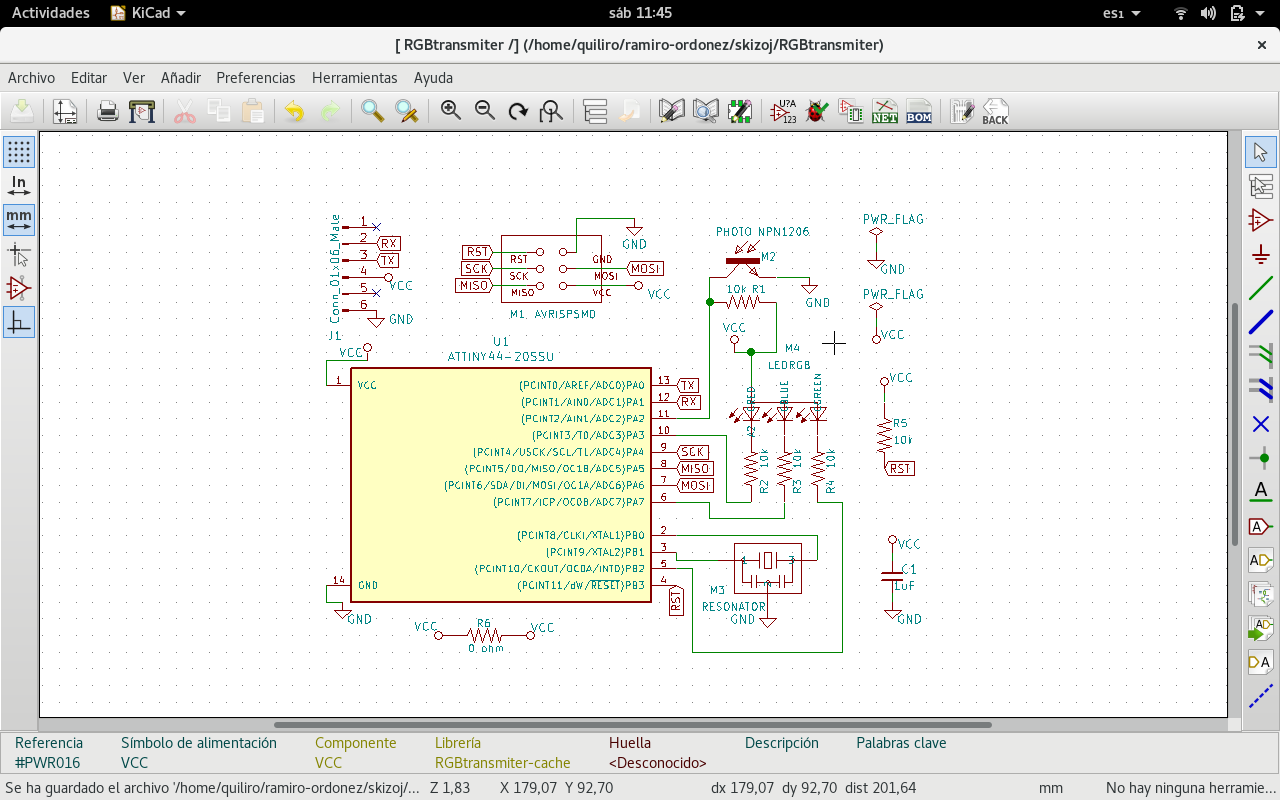This screenshot has width=1280, height=800.
Task: Open the Preferencias menu
Action: click(256, 77)
